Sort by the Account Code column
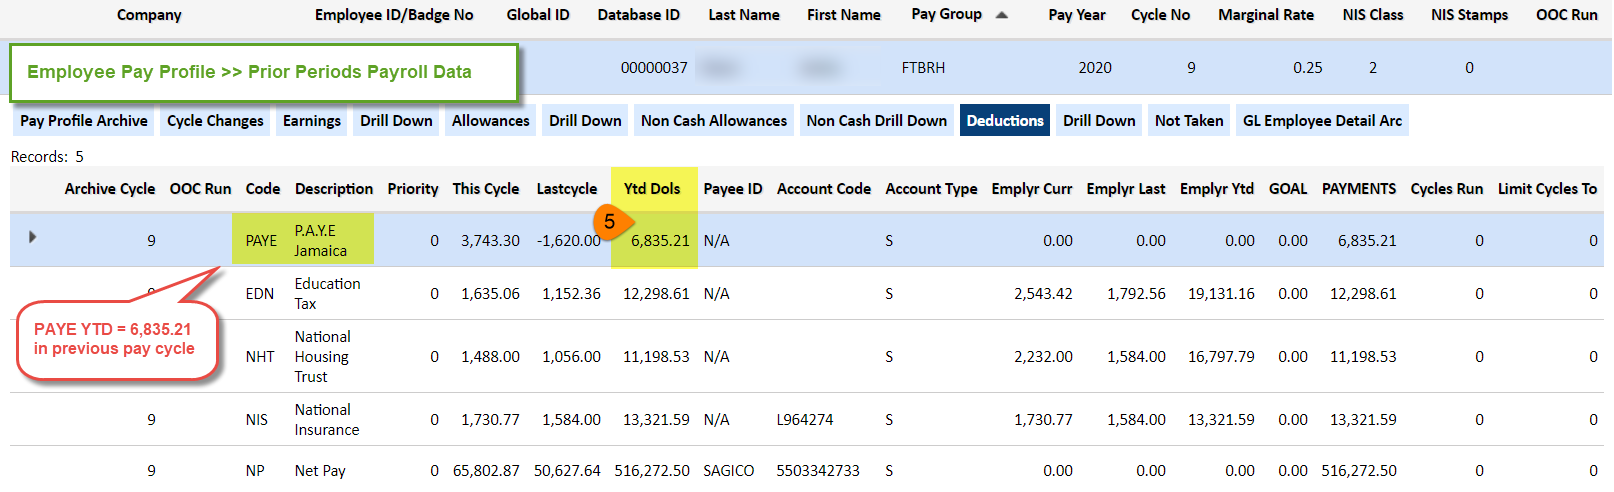Image resolution: width=1614 pixels, height=492 pixels. (x=824, y=189)
